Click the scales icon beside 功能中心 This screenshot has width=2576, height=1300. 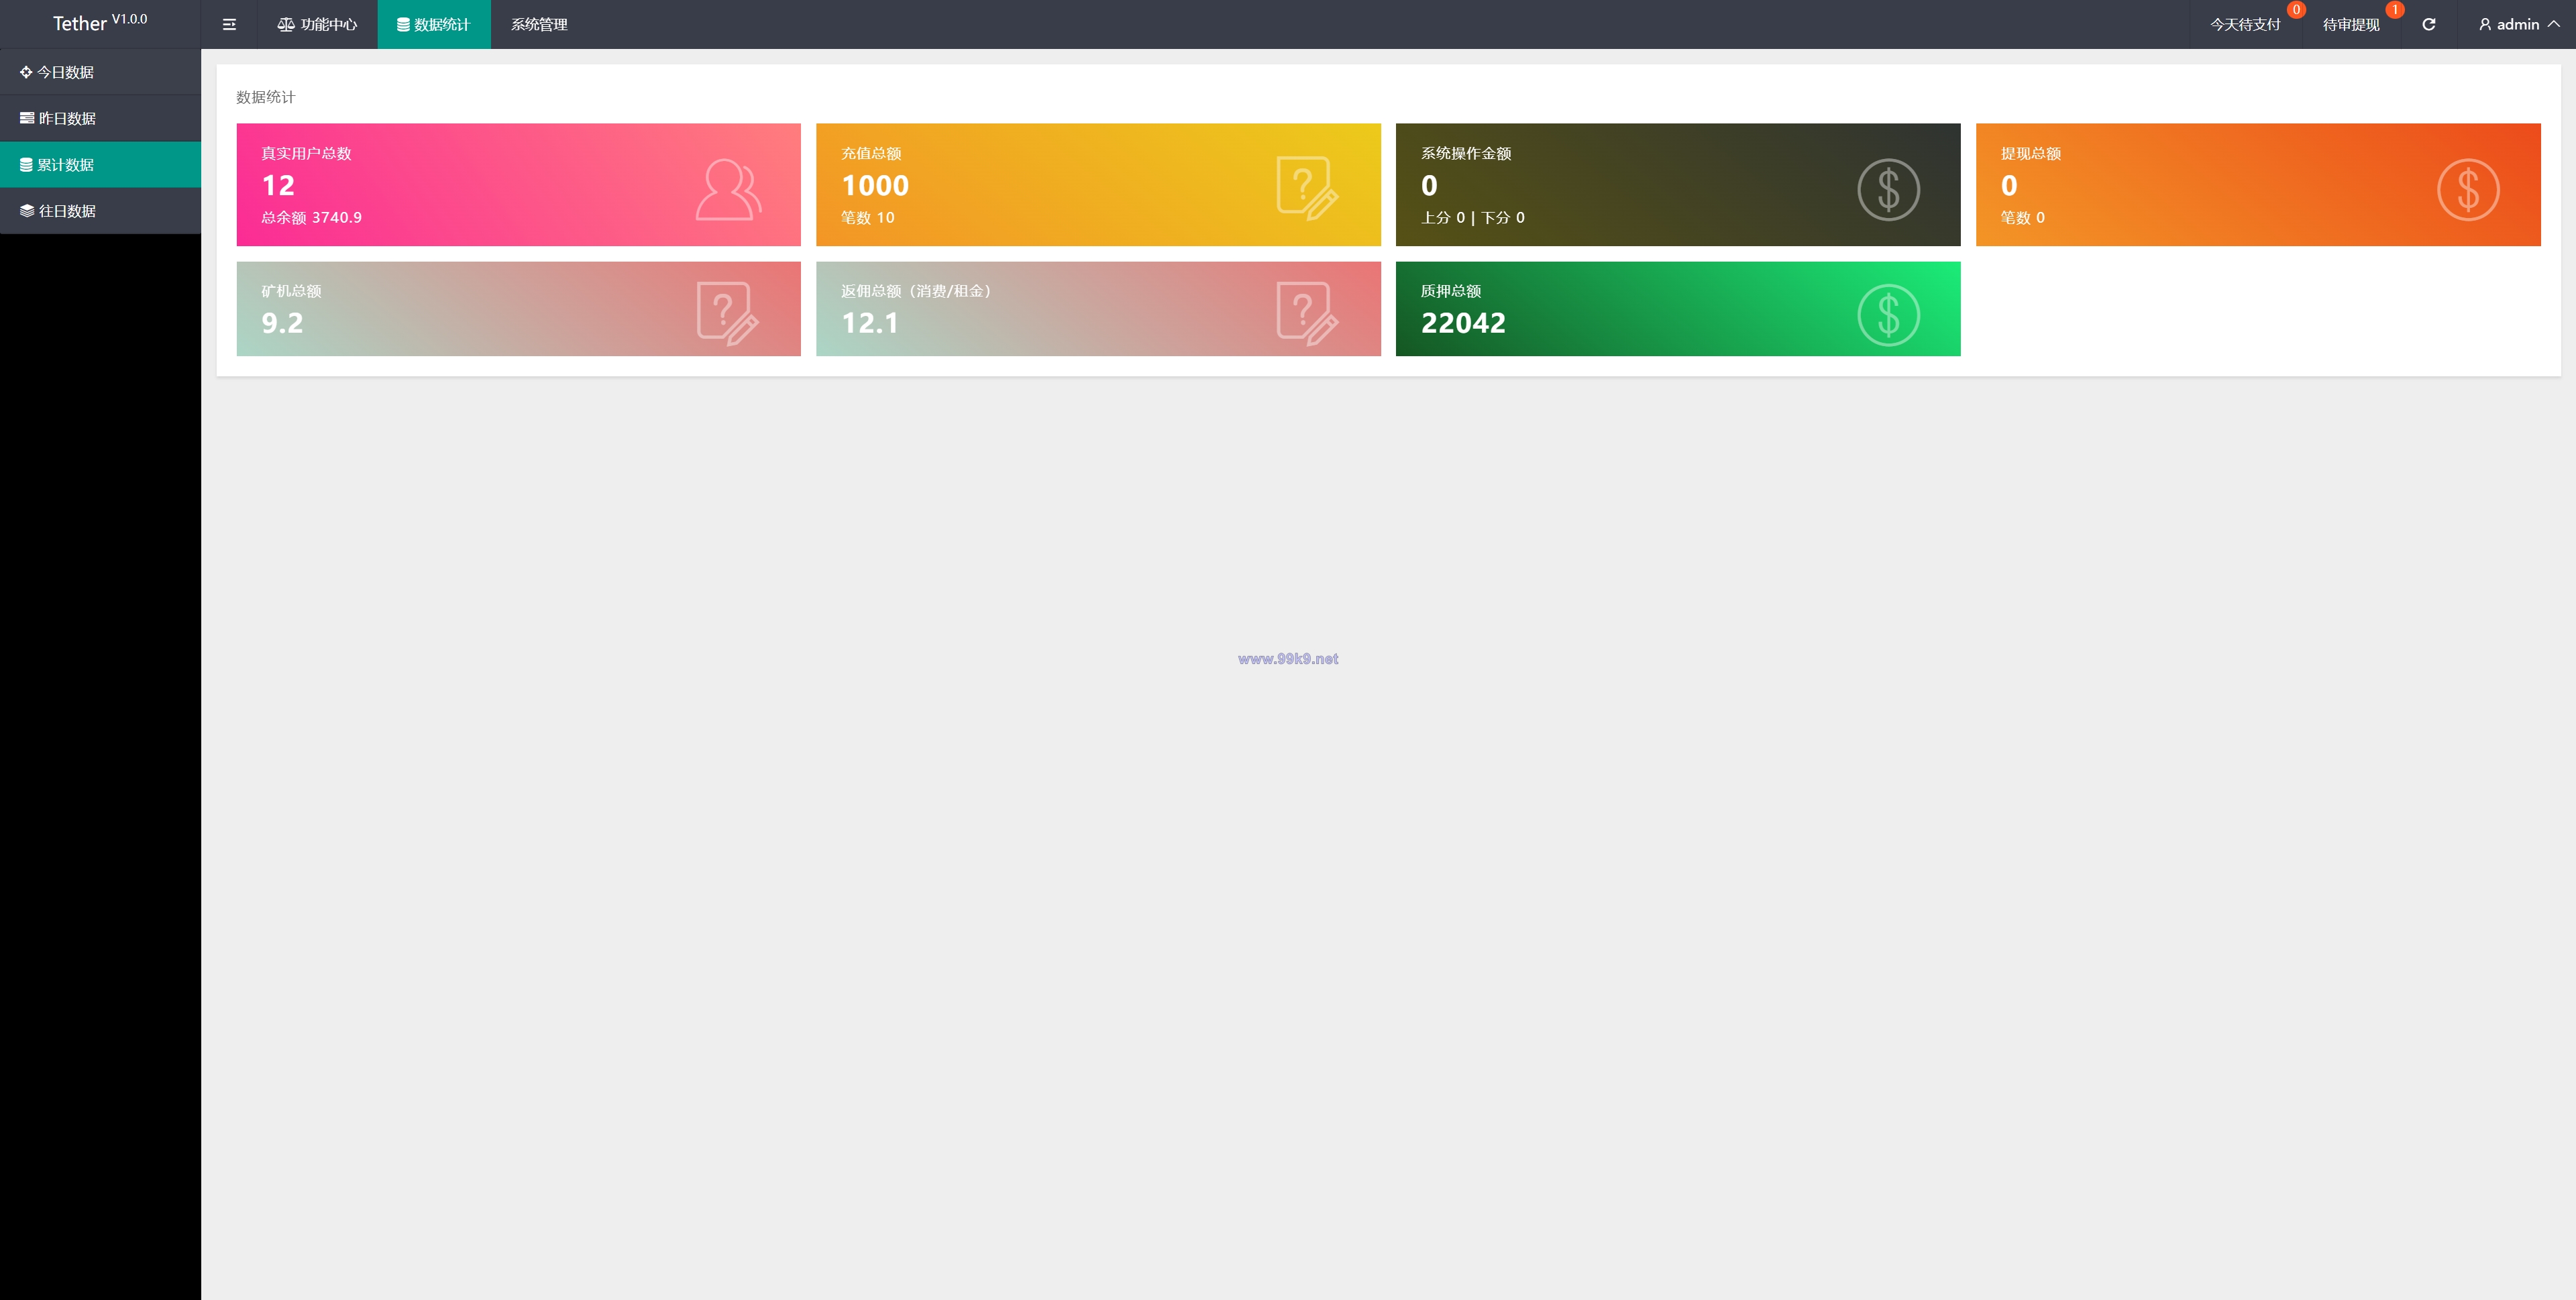[x=286, y=24]
